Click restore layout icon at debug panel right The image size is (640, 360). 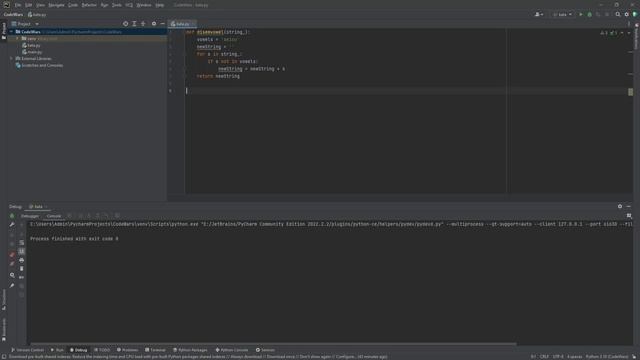[629, 216]
